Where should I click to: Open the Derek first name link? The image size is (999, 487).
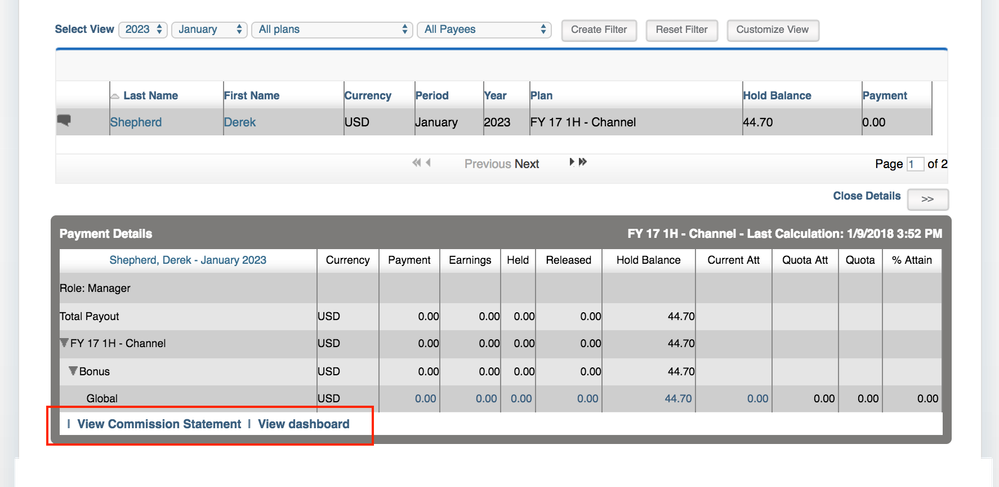(240, 122)
